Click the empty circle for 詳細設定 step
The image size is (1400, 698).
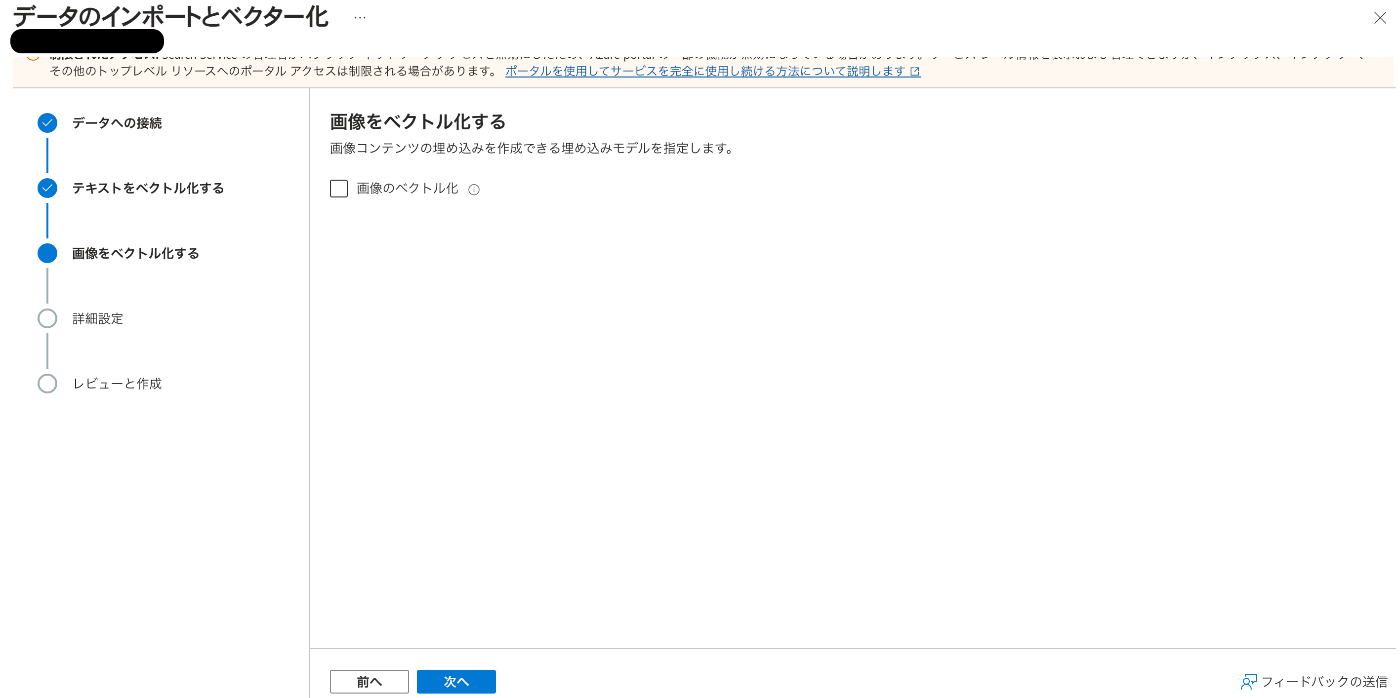click(47, 318)
